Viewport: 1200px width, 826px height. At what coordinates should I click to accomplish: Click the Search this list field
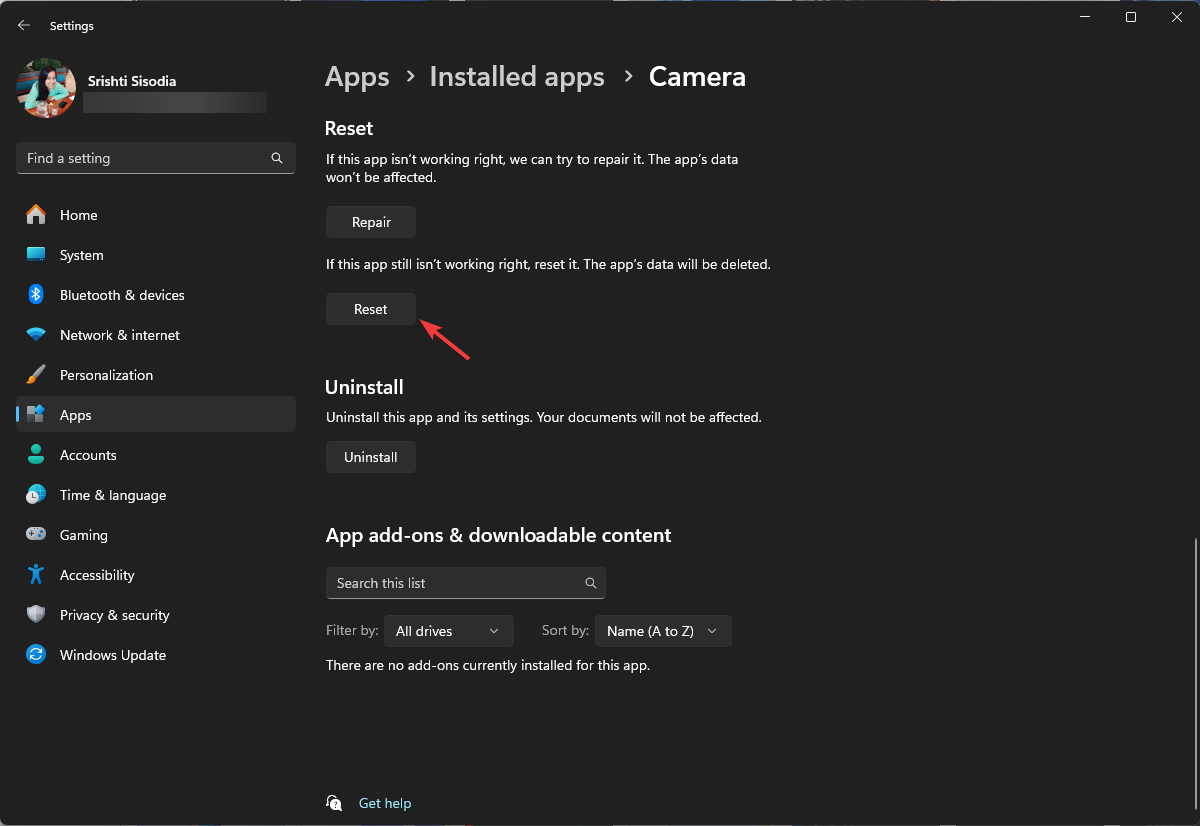point(465,583)
